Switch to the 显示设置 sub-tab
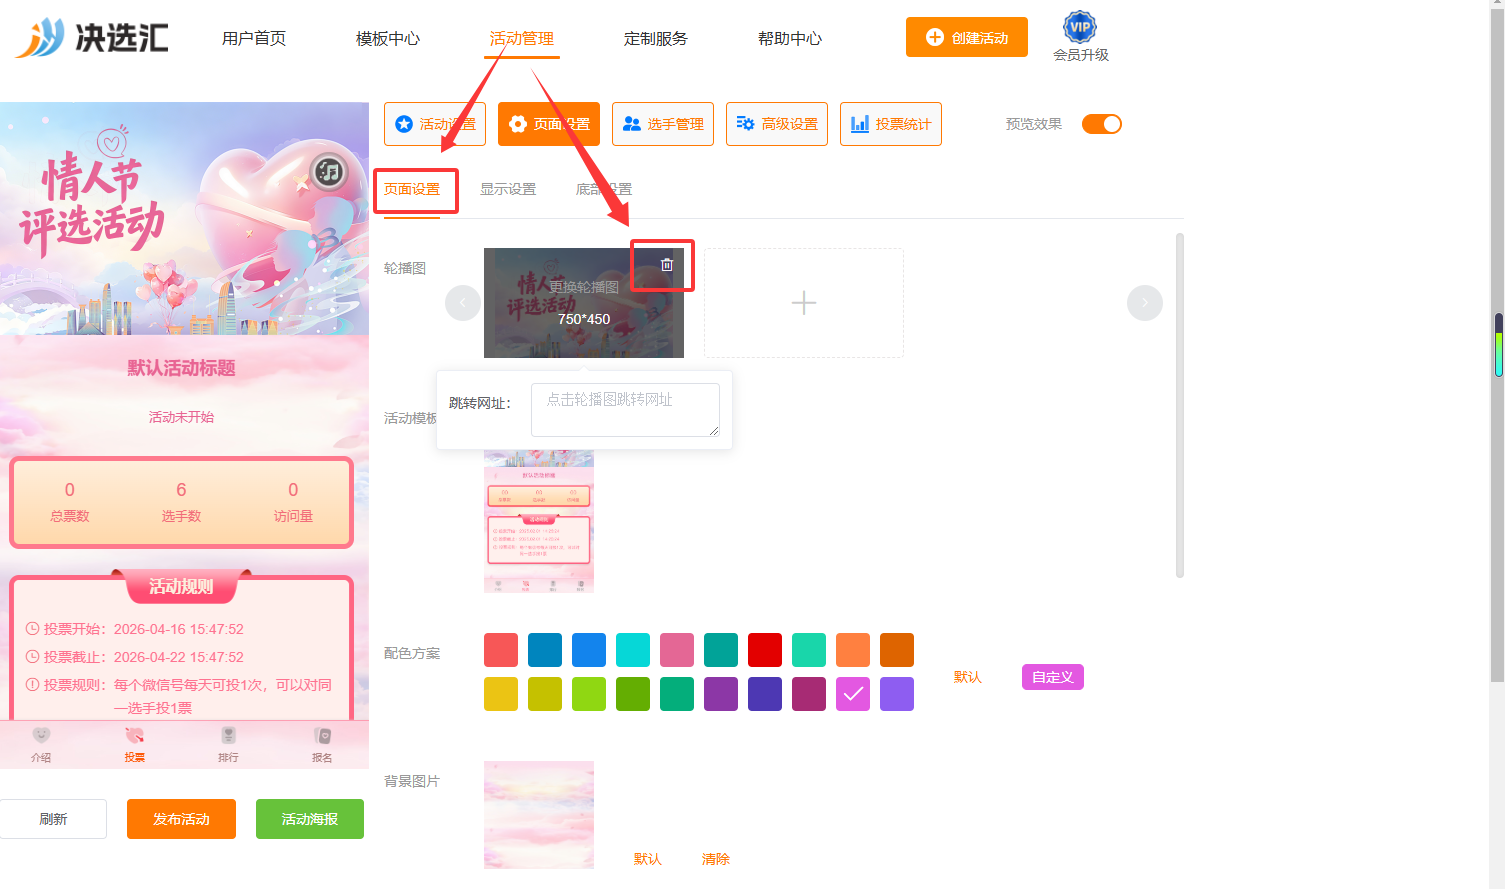This screenshot has height=889, width=1505. tap(508, 189)
